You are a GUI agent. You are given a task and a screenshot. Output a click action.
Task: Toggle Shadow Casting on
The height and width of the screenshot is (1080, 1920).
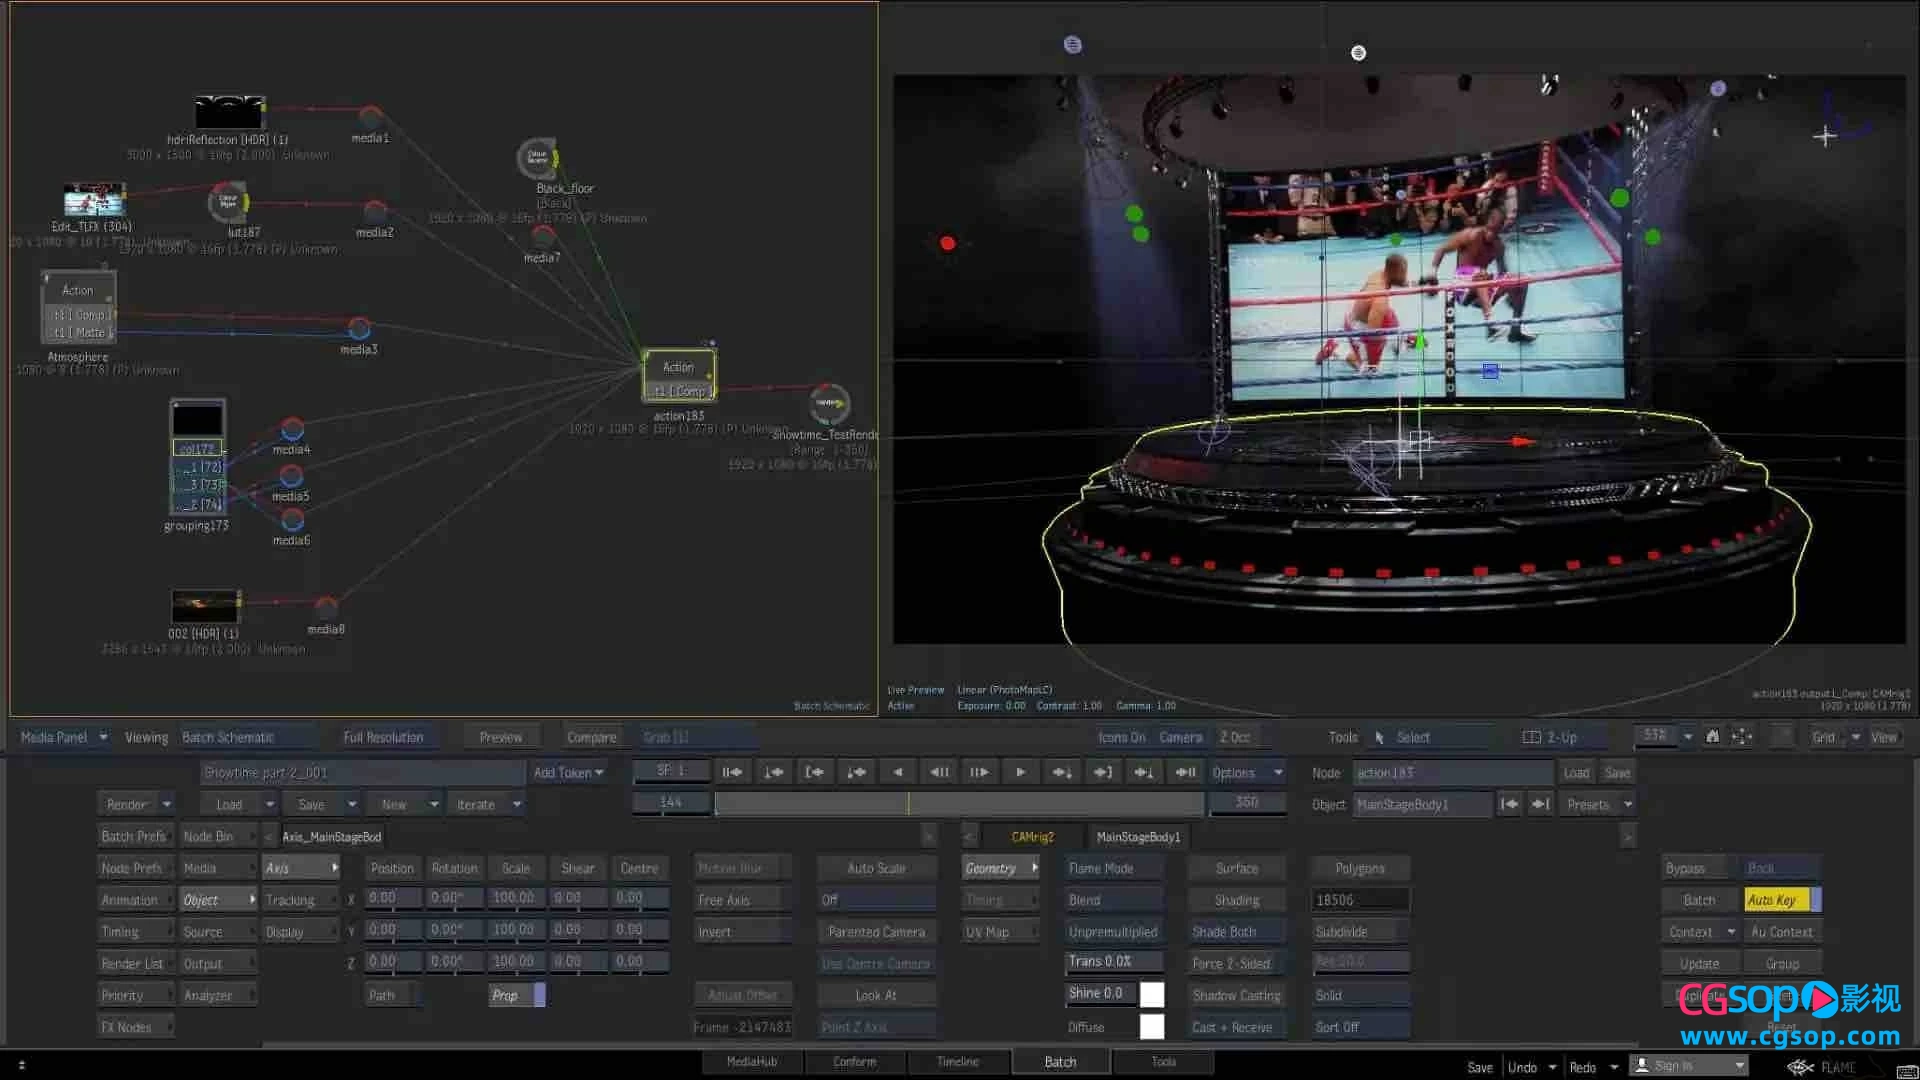pos(1237,994)
